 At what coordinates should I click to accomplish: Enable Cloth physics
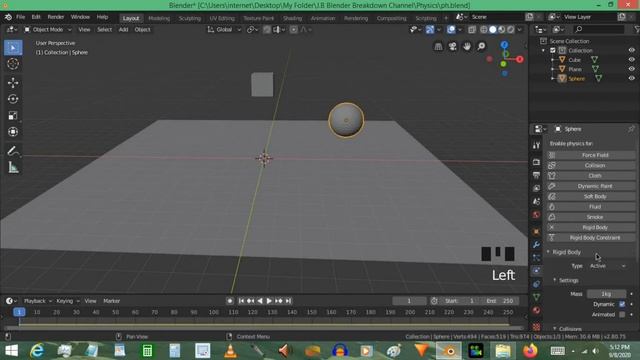pos(591,176)
